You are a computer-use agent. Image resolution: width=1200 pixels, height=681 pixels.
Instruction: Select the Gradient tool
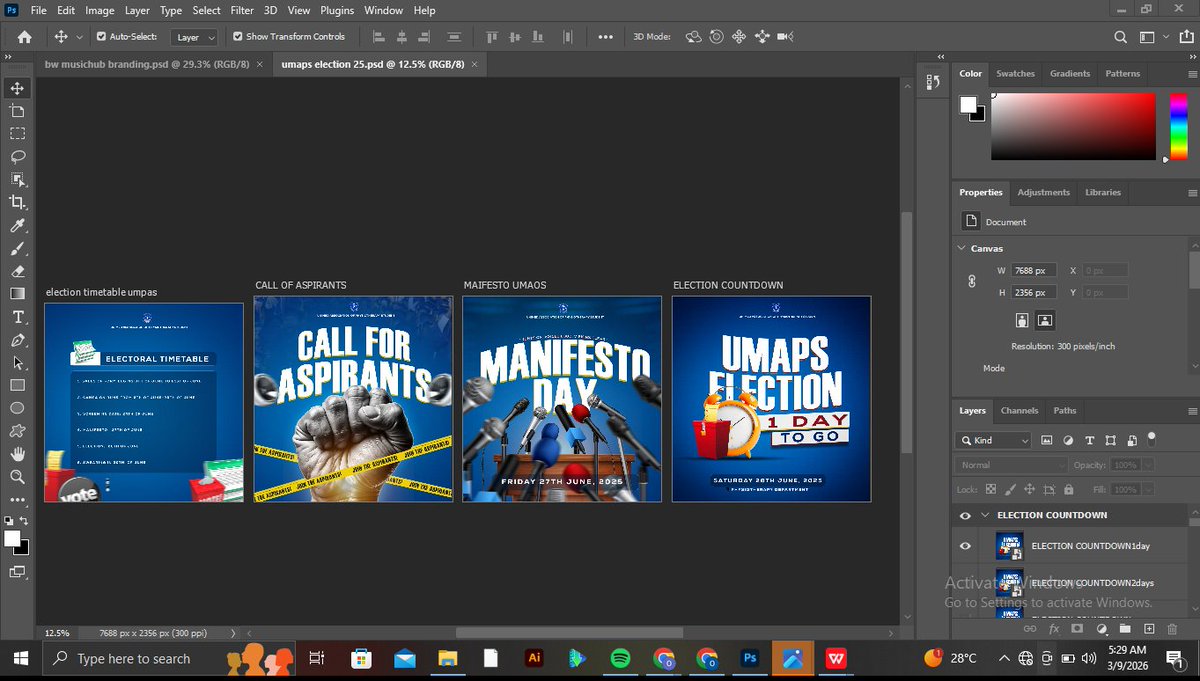(17, 294)
